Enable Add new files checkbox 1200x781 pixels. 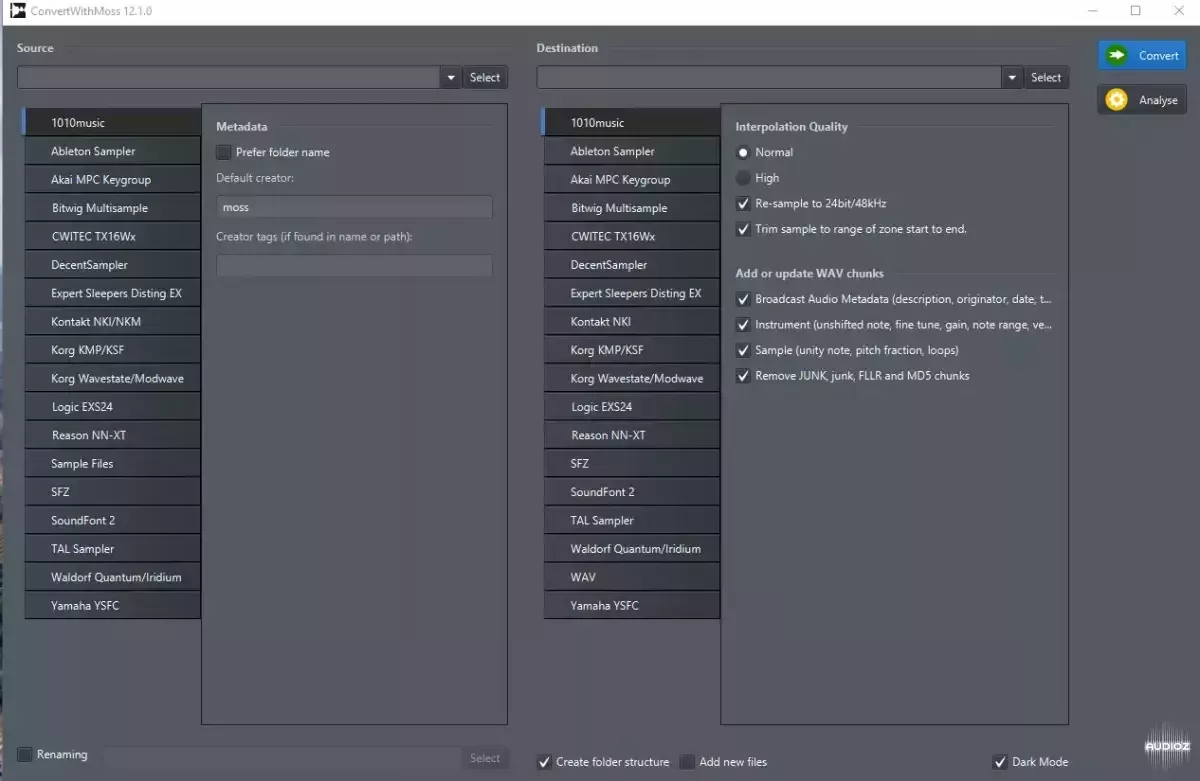click(x=687, y=762)
